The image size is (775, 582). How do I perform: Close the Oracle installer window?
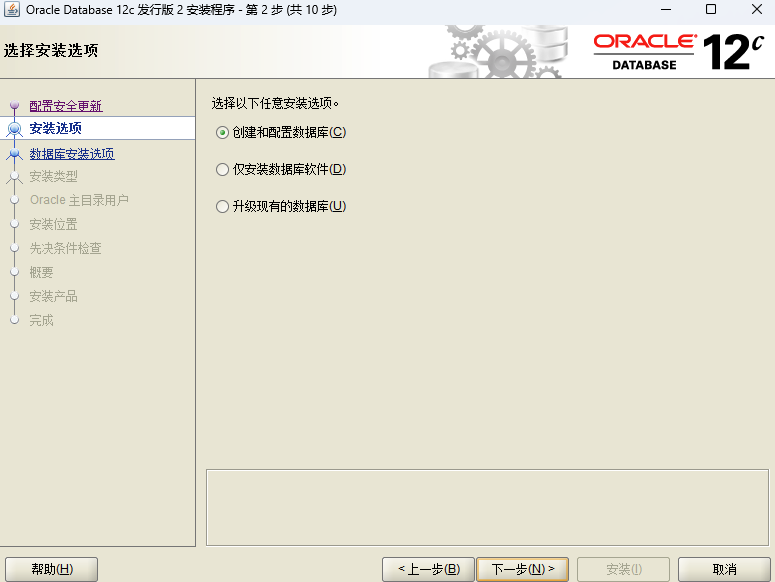point(757,9)
